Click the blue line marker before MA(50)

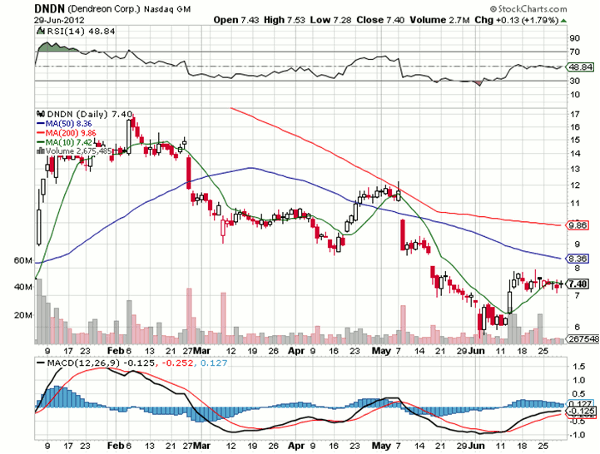pos(41,123)
